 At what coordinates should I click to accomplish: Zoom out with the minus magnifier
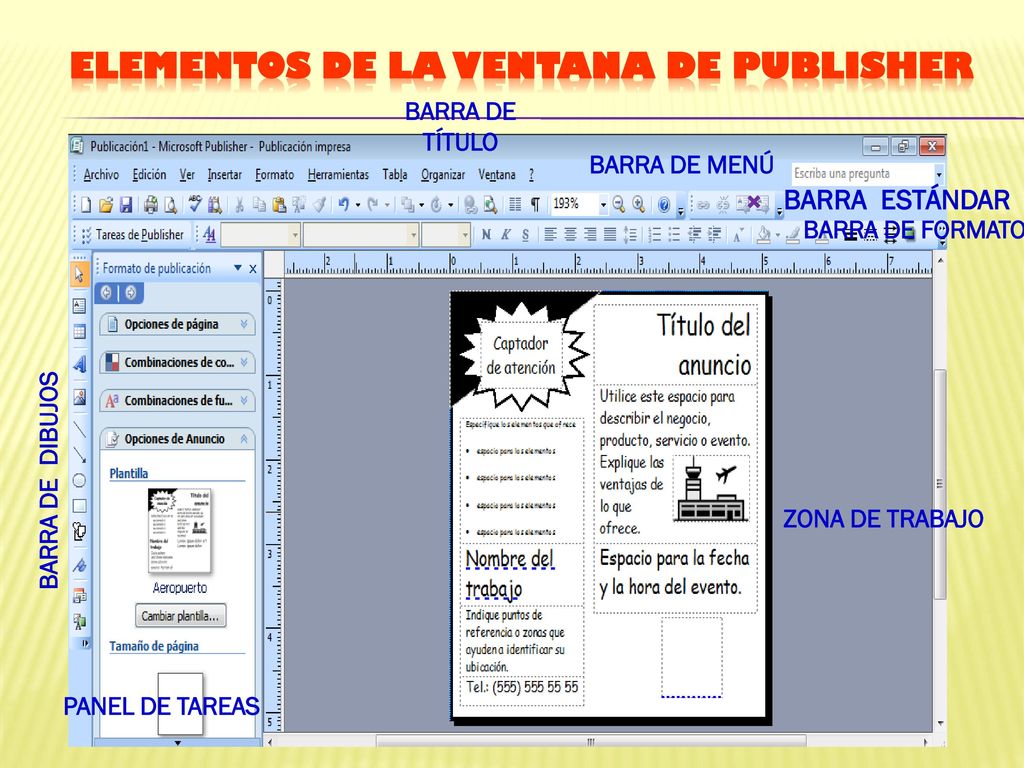618,204
